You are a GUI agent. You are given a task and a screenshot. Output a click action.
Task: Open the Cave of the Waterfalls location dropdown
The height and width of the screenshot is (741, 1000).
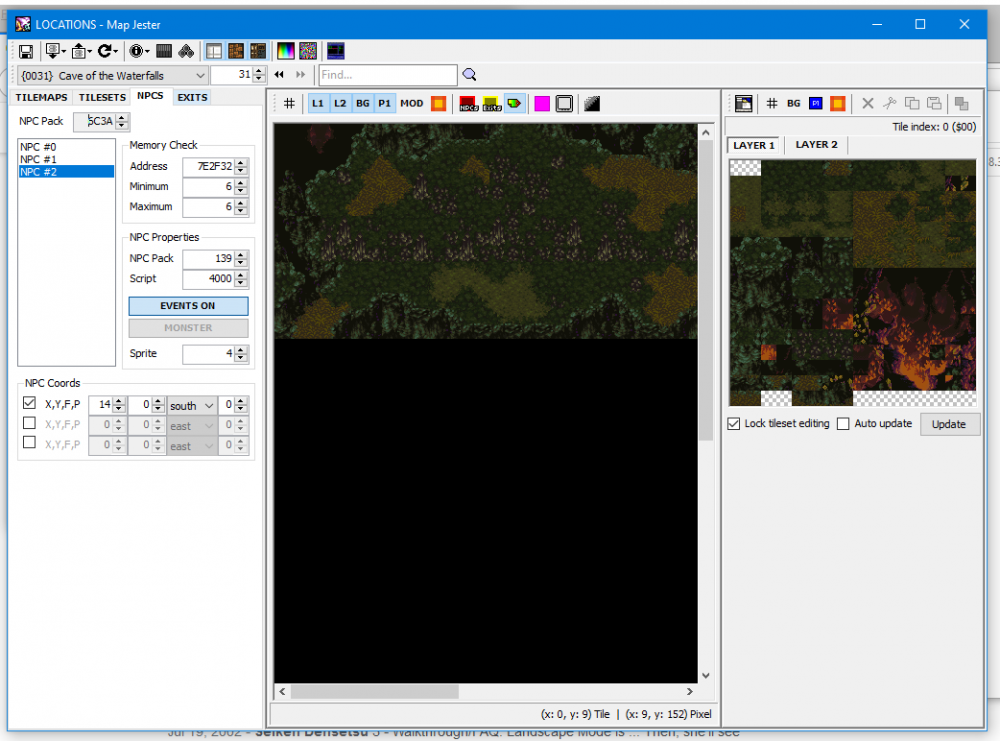pyautogui.click(x=112, y=75)
